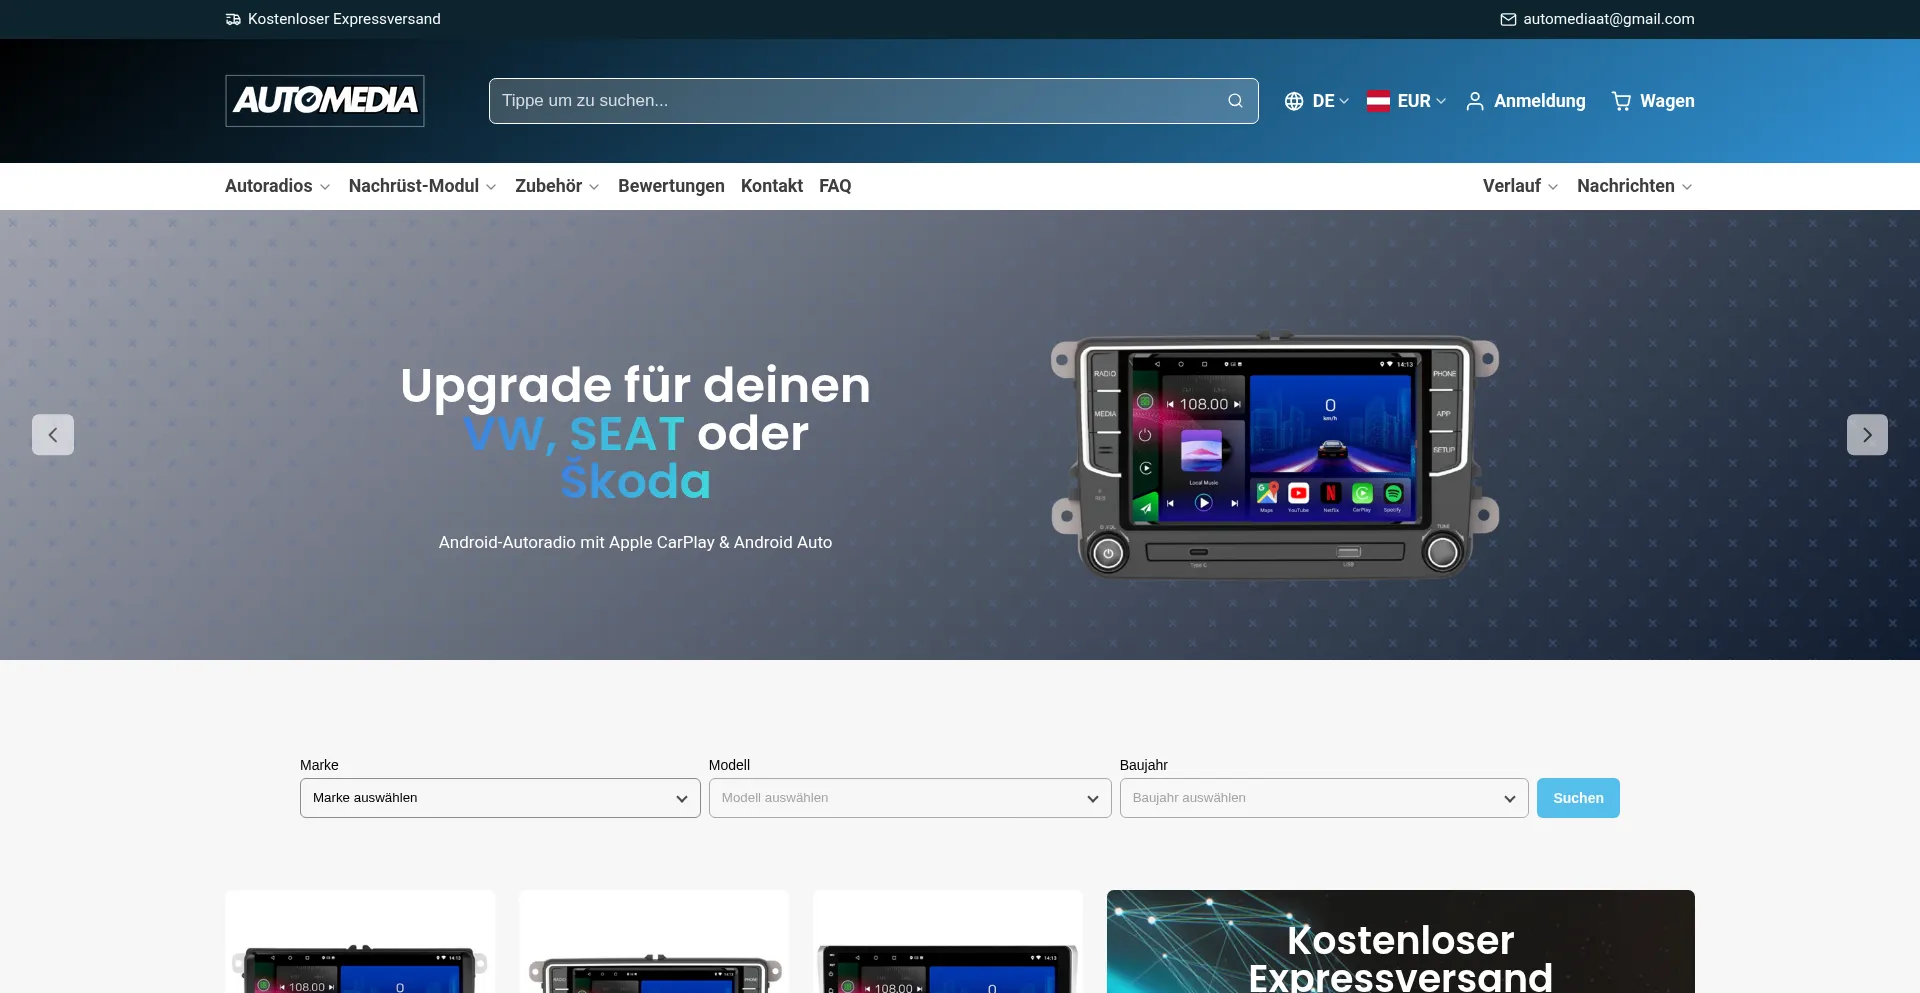Open the Bewertungen page
The height and width of the screenshot is (993, 1920).
point(671,186)
